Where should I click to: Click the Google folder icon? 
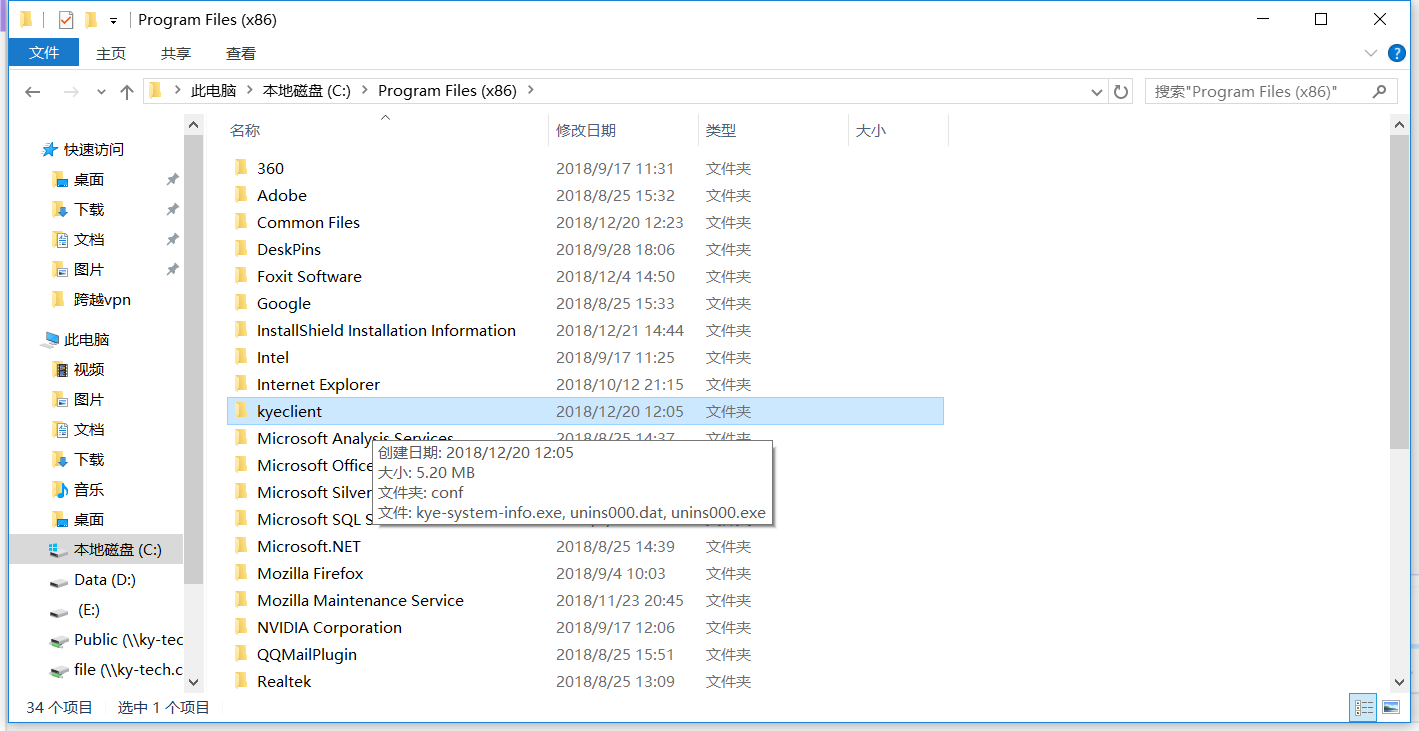(x=241, y=303)
